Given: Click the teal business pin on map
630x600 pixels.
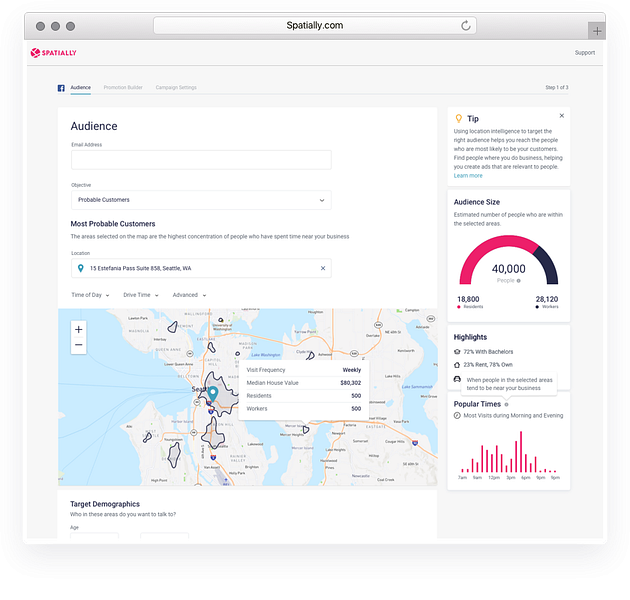Looking at the screenshot, I should (x=213, y=394).
